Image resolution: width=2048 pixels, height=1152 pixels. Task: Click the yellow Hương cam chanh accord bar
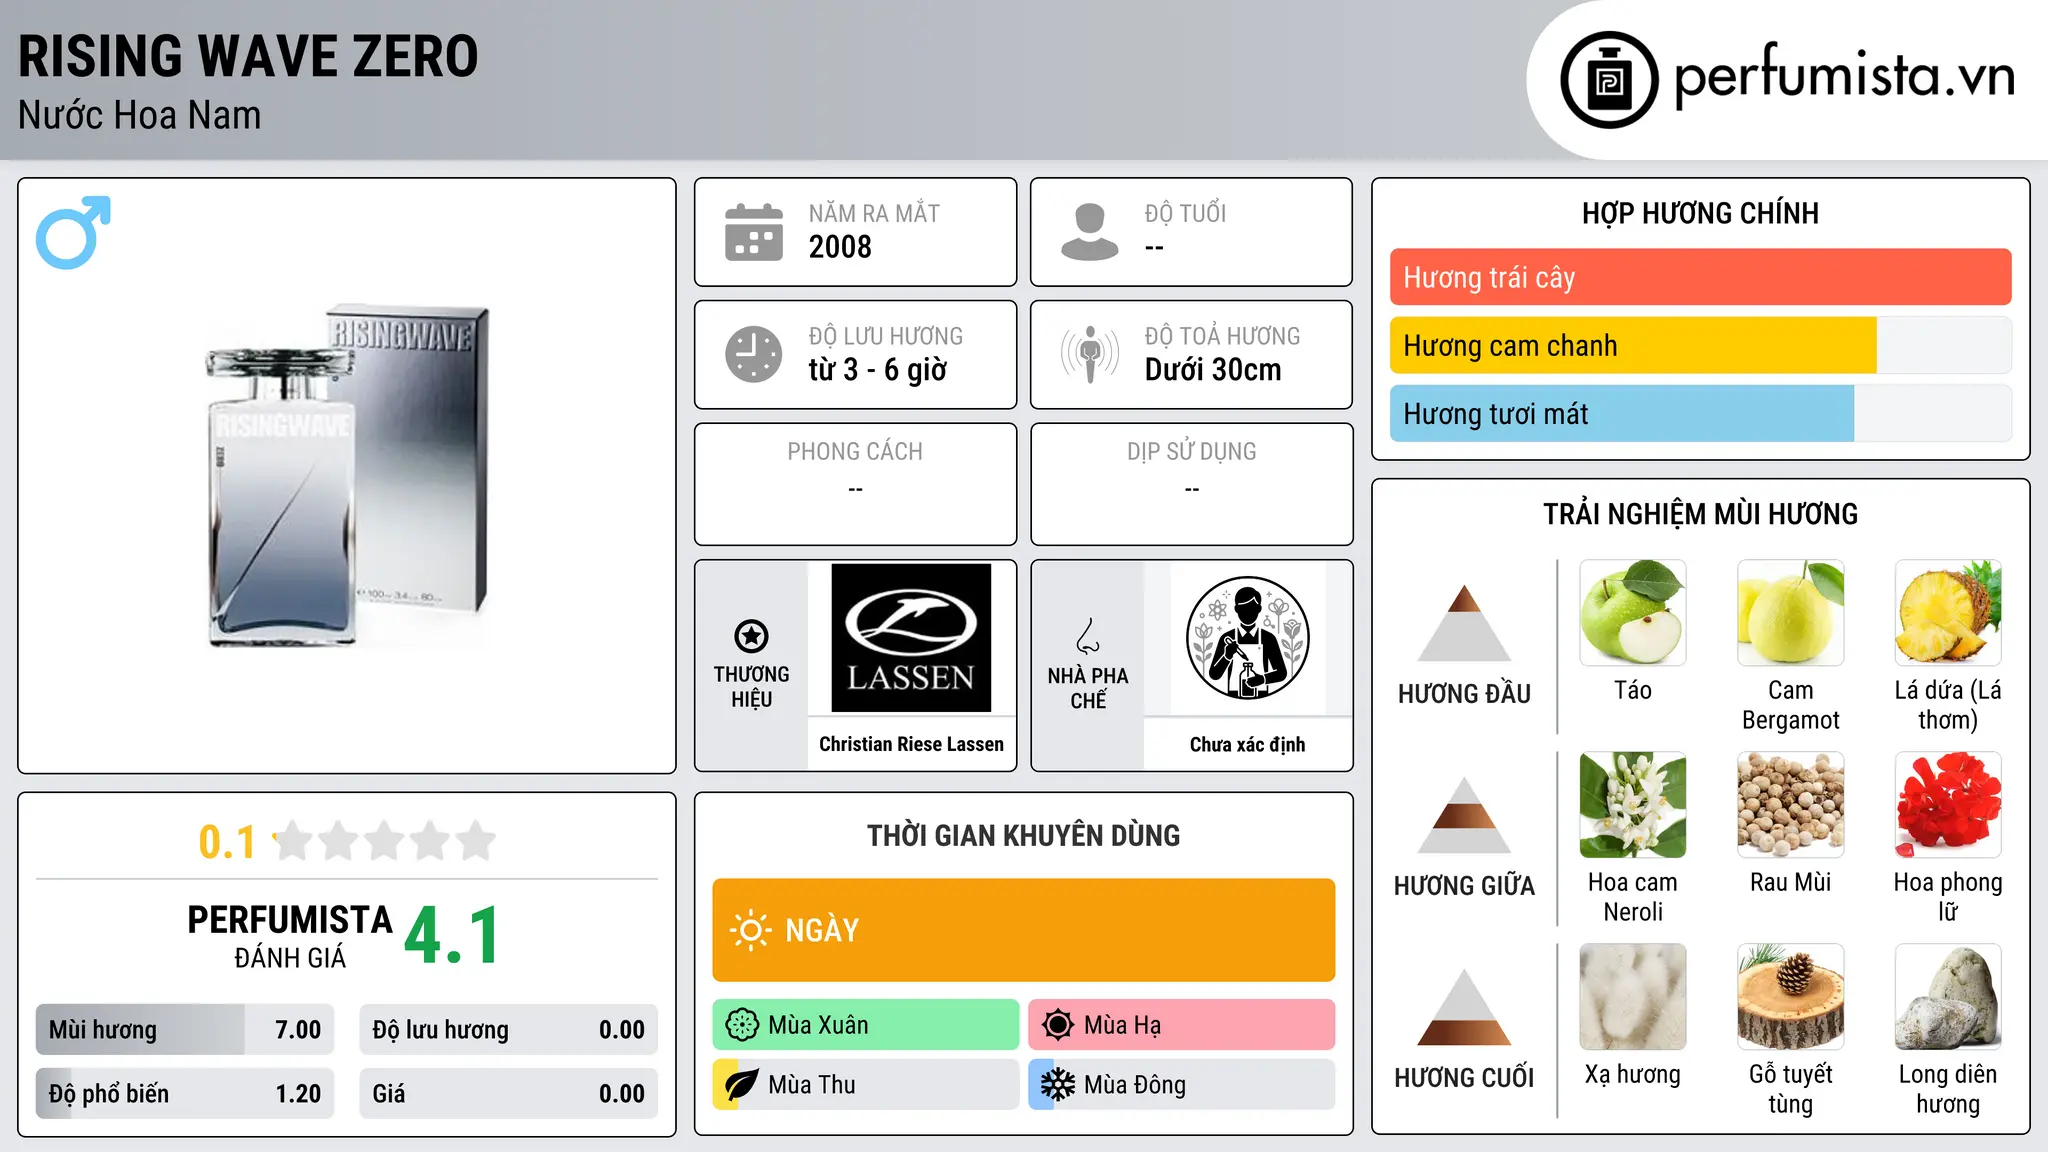[x=1701, y=345]
